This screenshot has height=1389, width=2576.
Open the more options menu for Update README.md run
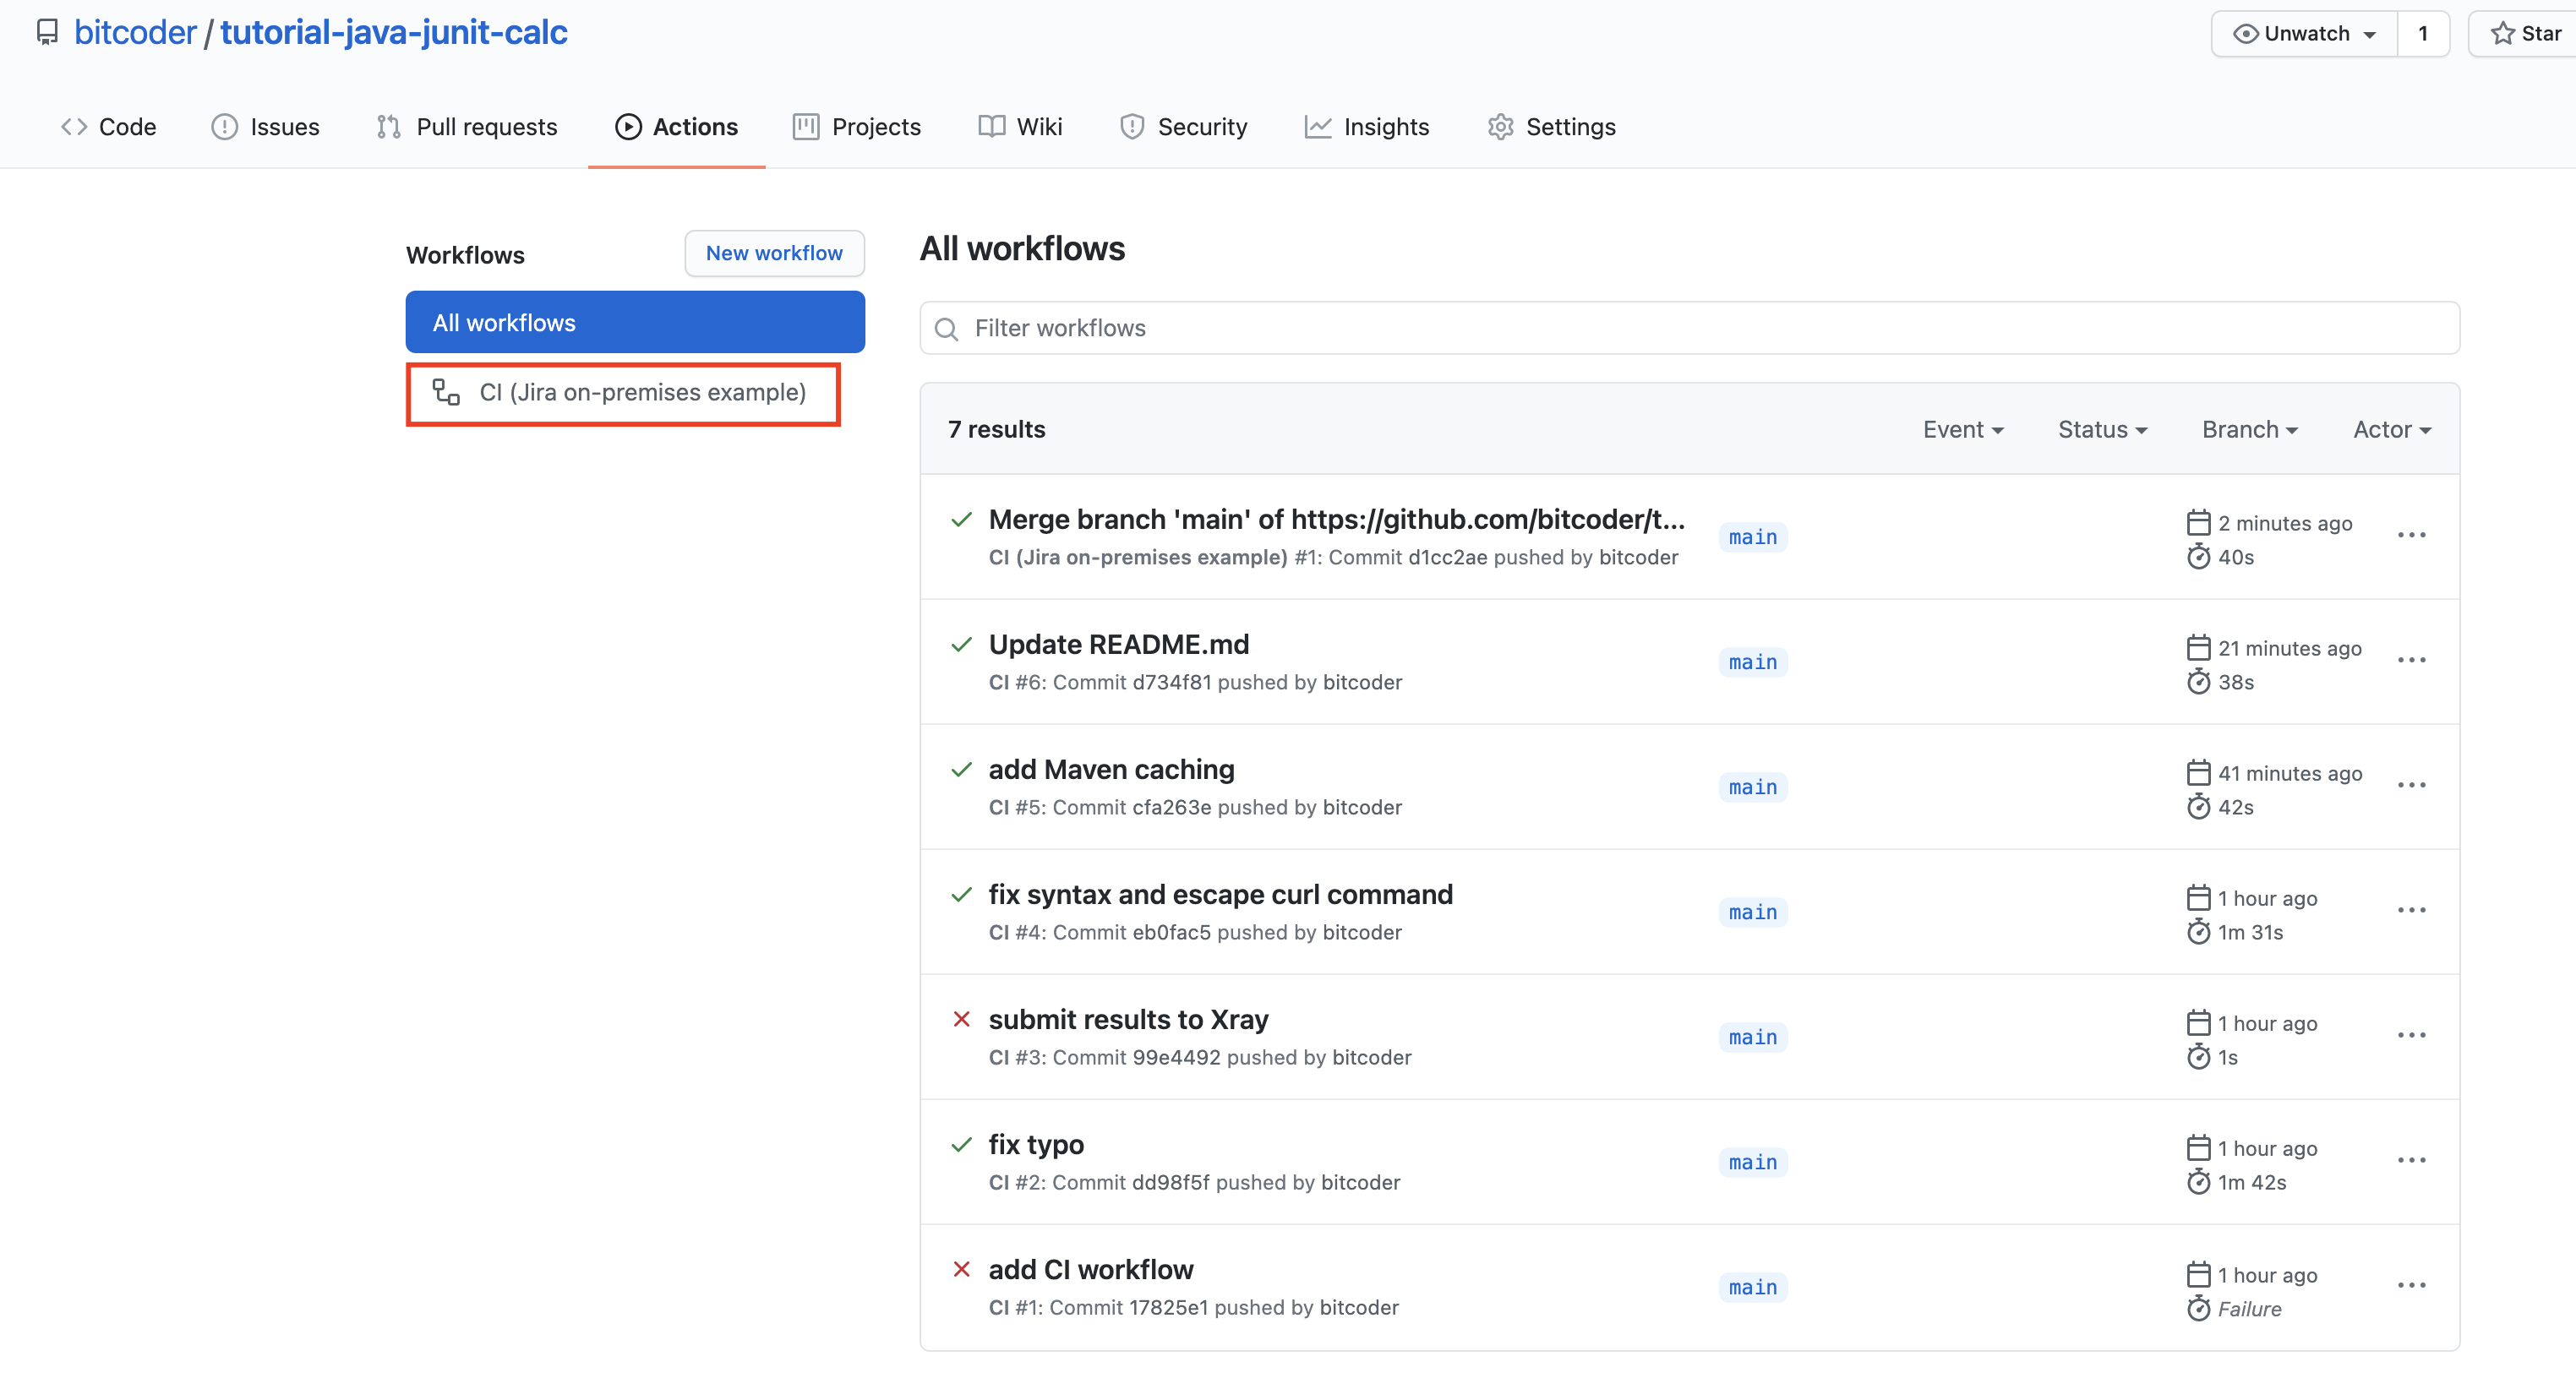(2411, 660)
